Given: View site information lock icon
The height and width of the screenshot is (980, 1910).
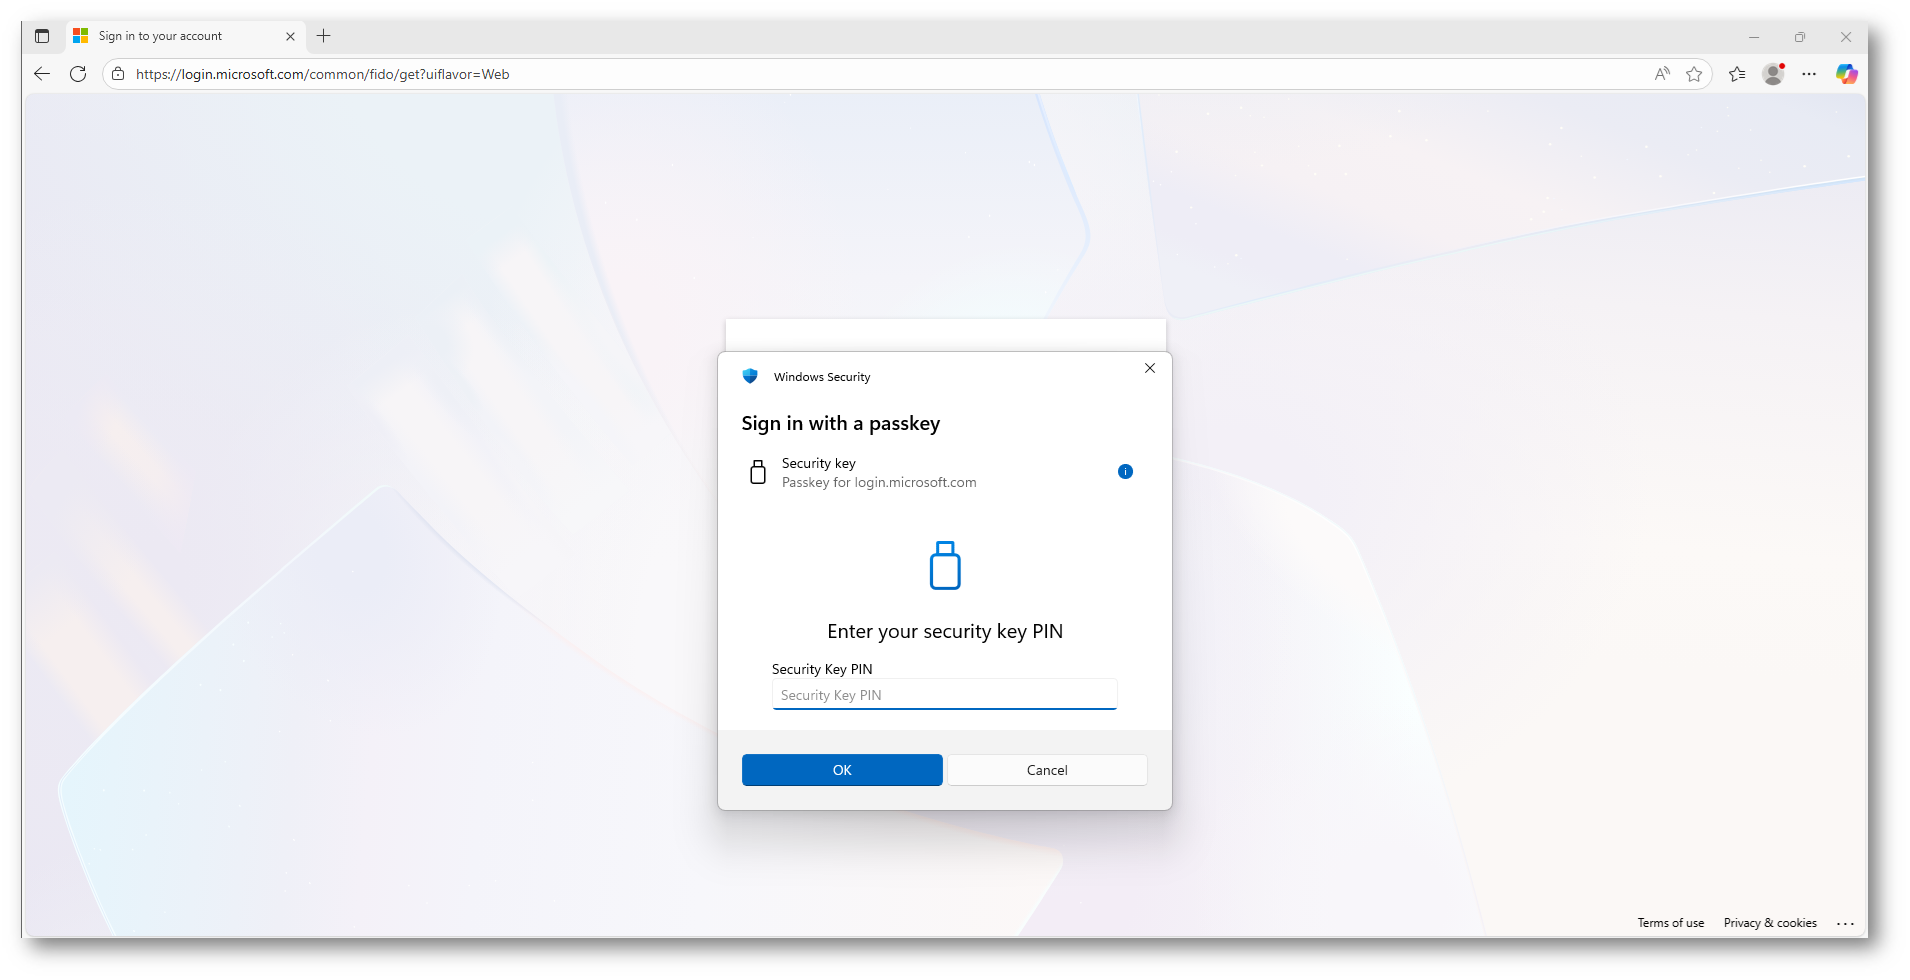Looking at the screenshot, I should [118, 74].
